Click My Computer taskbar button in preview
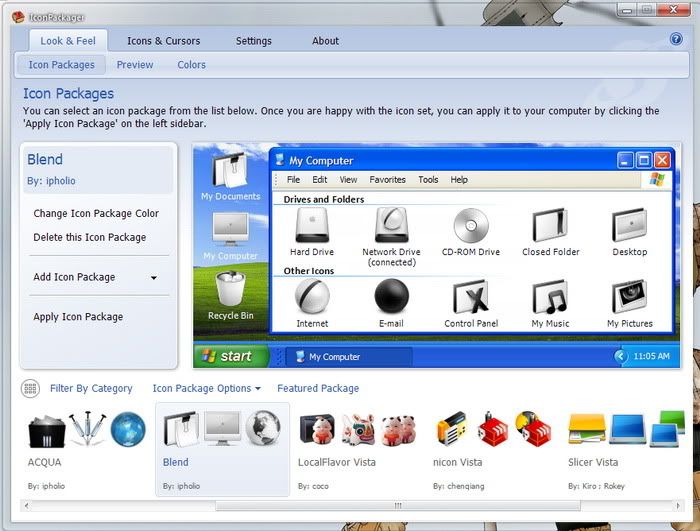Image resolution: width=700 pixels, height=531 pixels. click(x=348, y=356)
